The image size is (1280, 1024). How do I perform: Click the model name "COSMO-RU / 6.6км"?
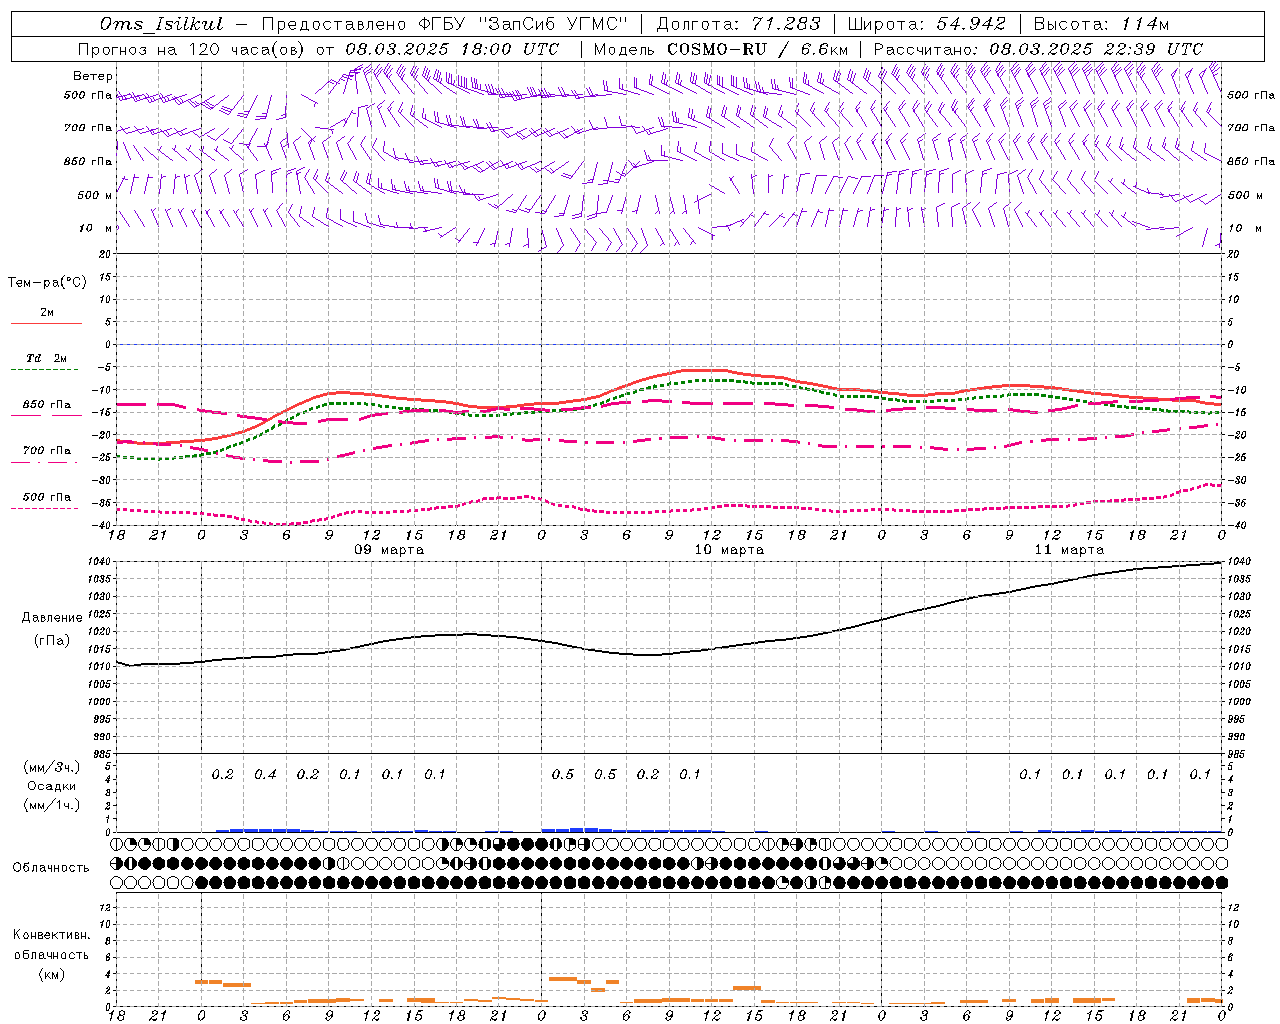pyautogui.click(x=757, y=49)
